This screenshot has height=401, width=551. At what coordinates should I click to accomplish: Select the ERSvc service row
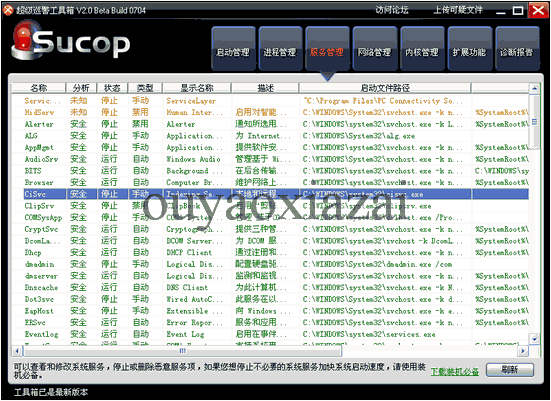click(270, 322)
